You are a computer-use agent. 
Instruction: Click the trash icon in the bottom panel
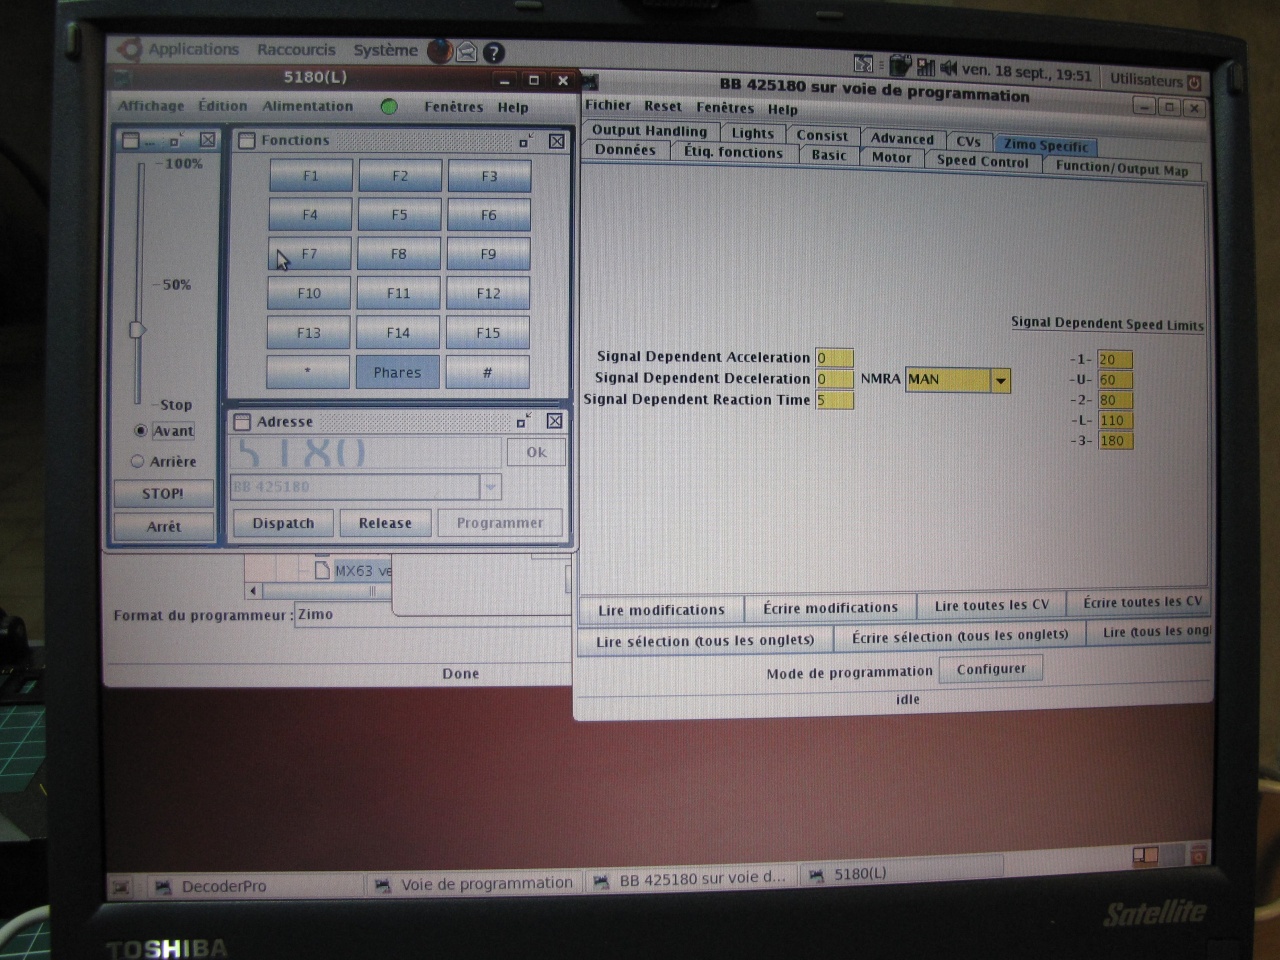[x=1197, y=855]
